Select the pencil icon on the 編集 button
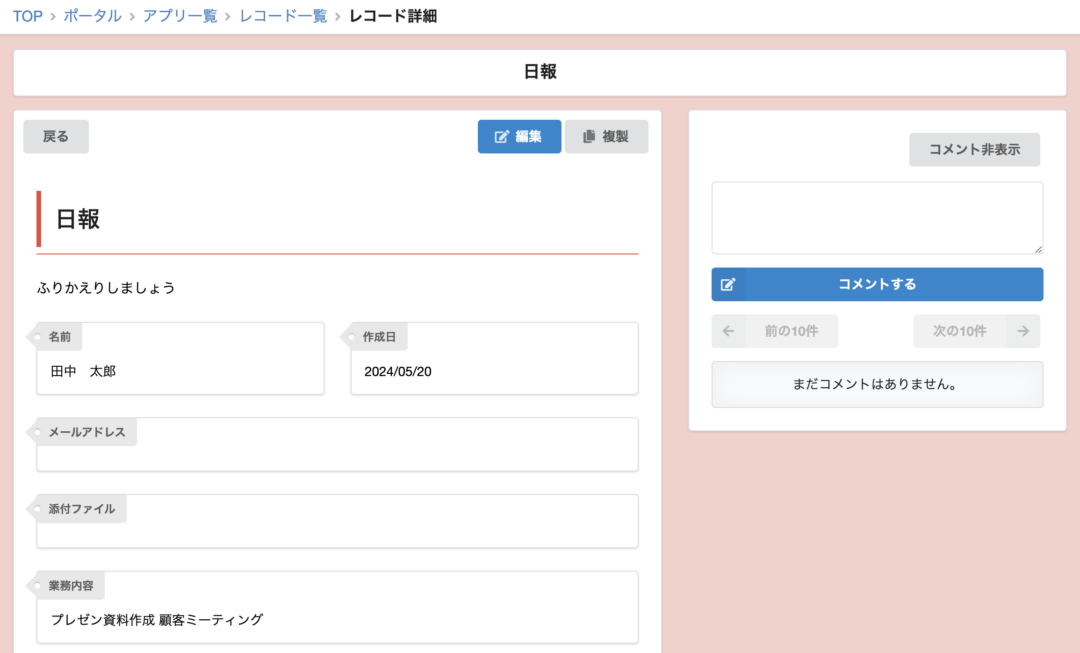1080x653 pixels. pyautogui.click(x=502, y=136)
